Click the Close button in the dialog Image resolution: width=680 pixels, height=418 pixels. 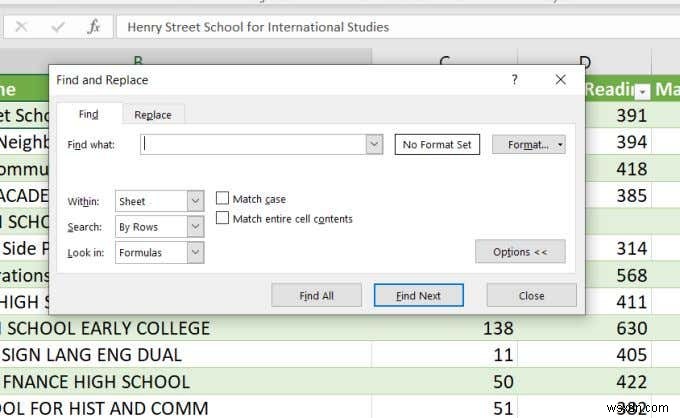(532, 295)
